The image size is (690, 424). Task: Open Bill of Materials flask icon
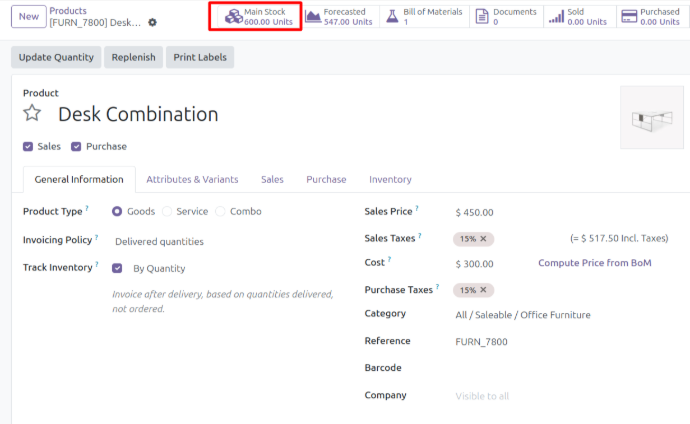tap(393, 17)
